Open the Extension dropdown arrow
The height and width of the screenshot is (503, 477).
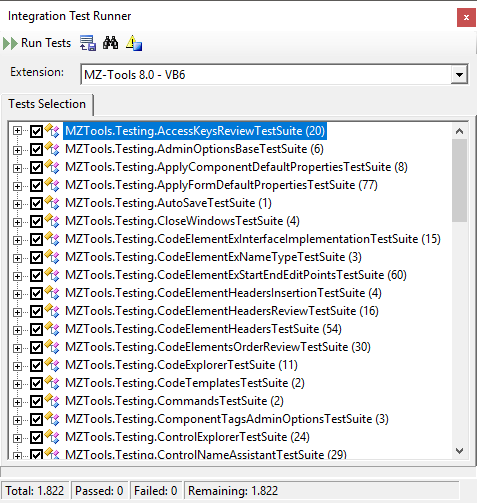(459, 74)
